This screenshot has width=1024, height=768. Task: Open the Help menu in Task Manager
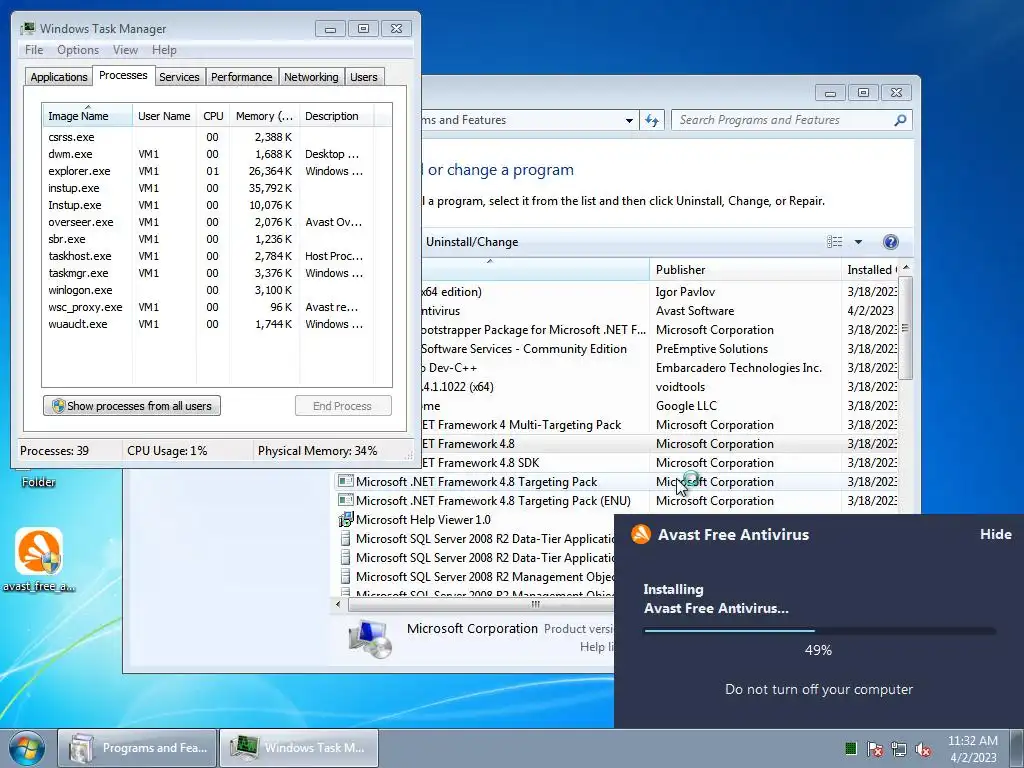[164, 50]
